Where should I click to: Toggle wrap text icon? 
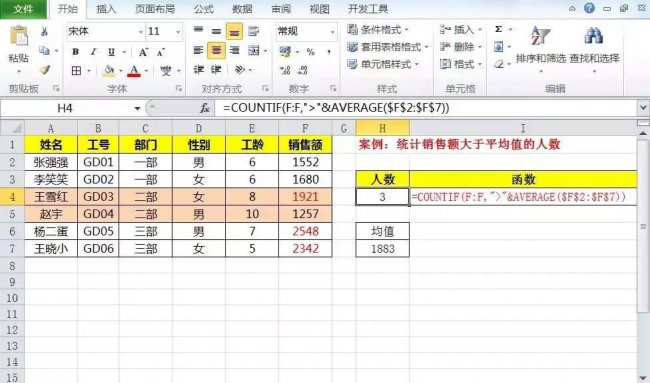(253, 31)
